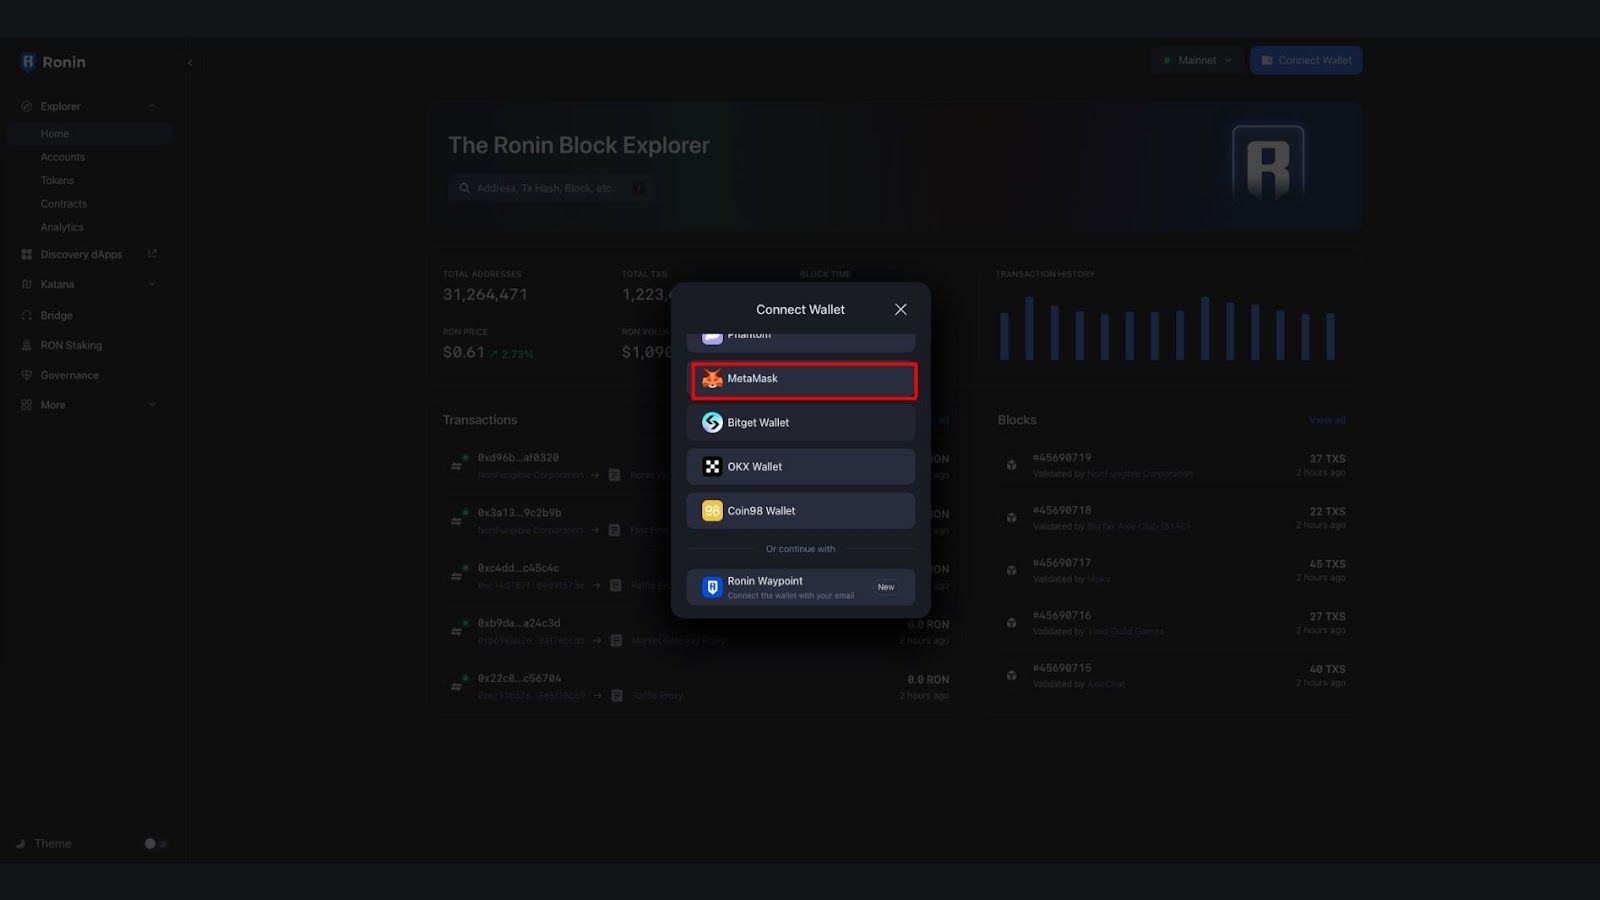Focus the address search field

551,188
